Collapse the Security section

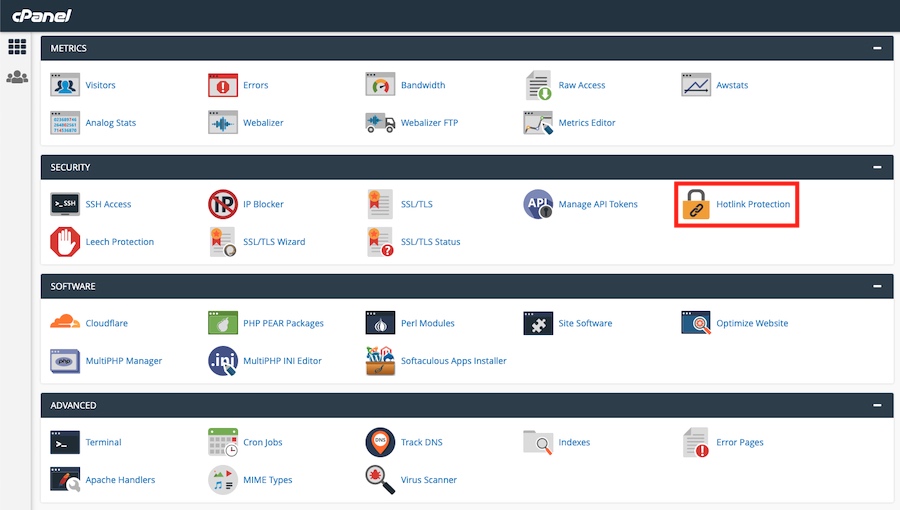coord(877,167)
